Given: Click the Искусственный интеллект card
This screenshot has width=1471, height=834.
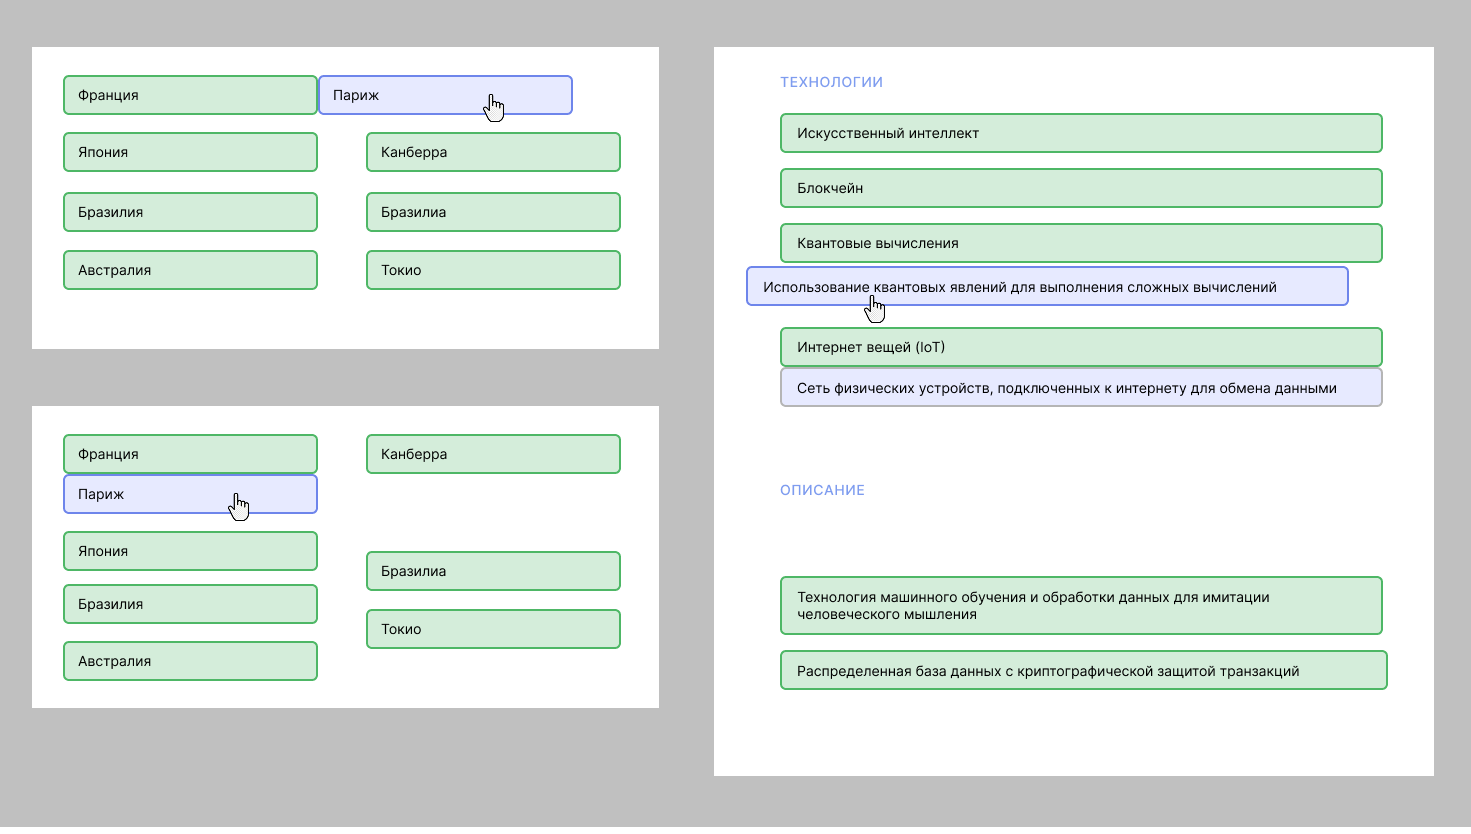Looking at the screenshot, I should click(x=1080, y=133).
